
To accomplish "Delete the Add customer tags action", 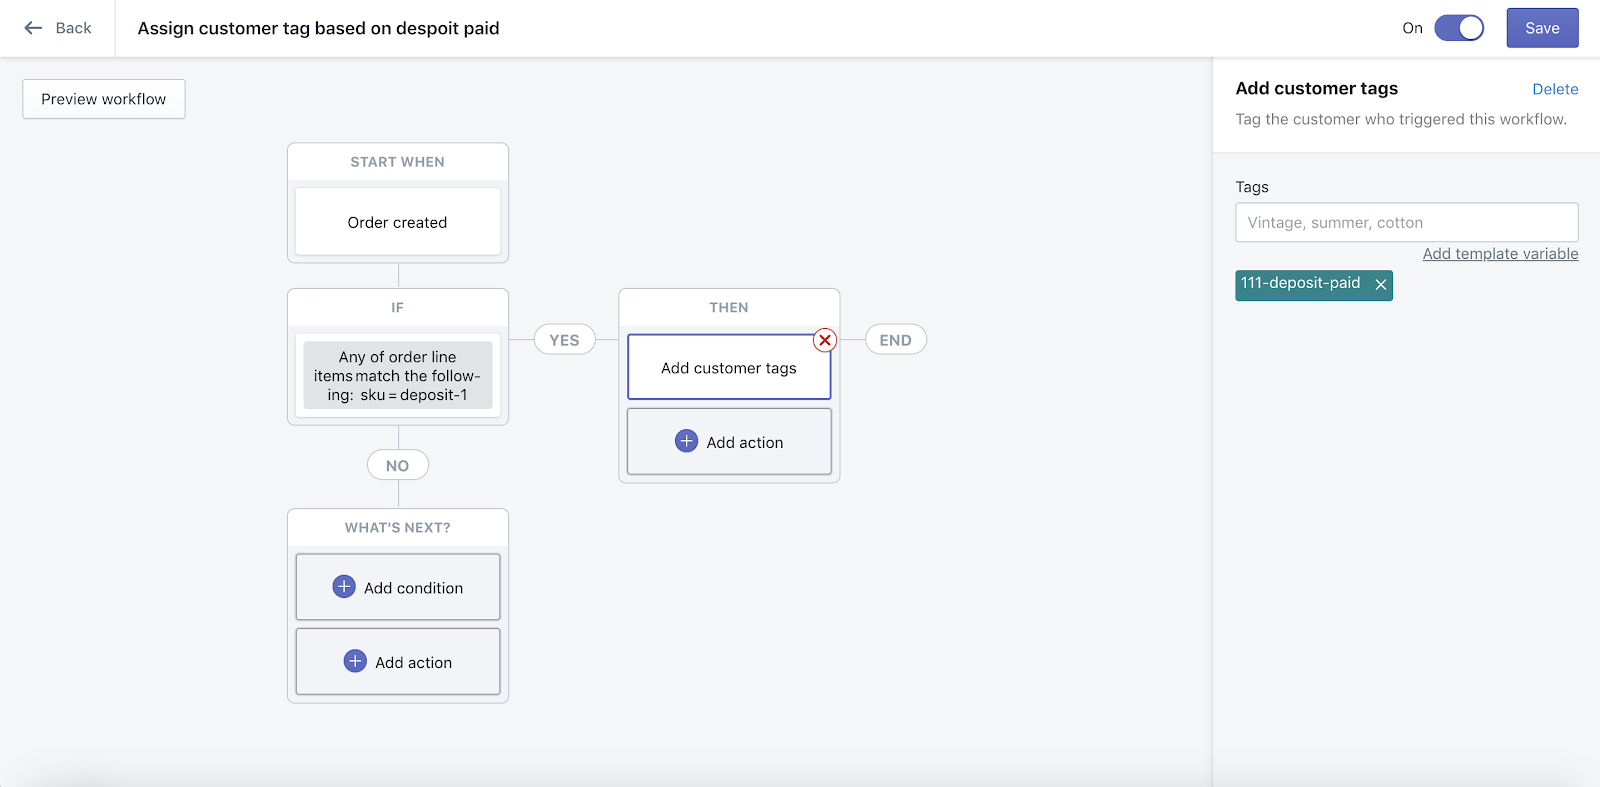I will (1555, 89).
